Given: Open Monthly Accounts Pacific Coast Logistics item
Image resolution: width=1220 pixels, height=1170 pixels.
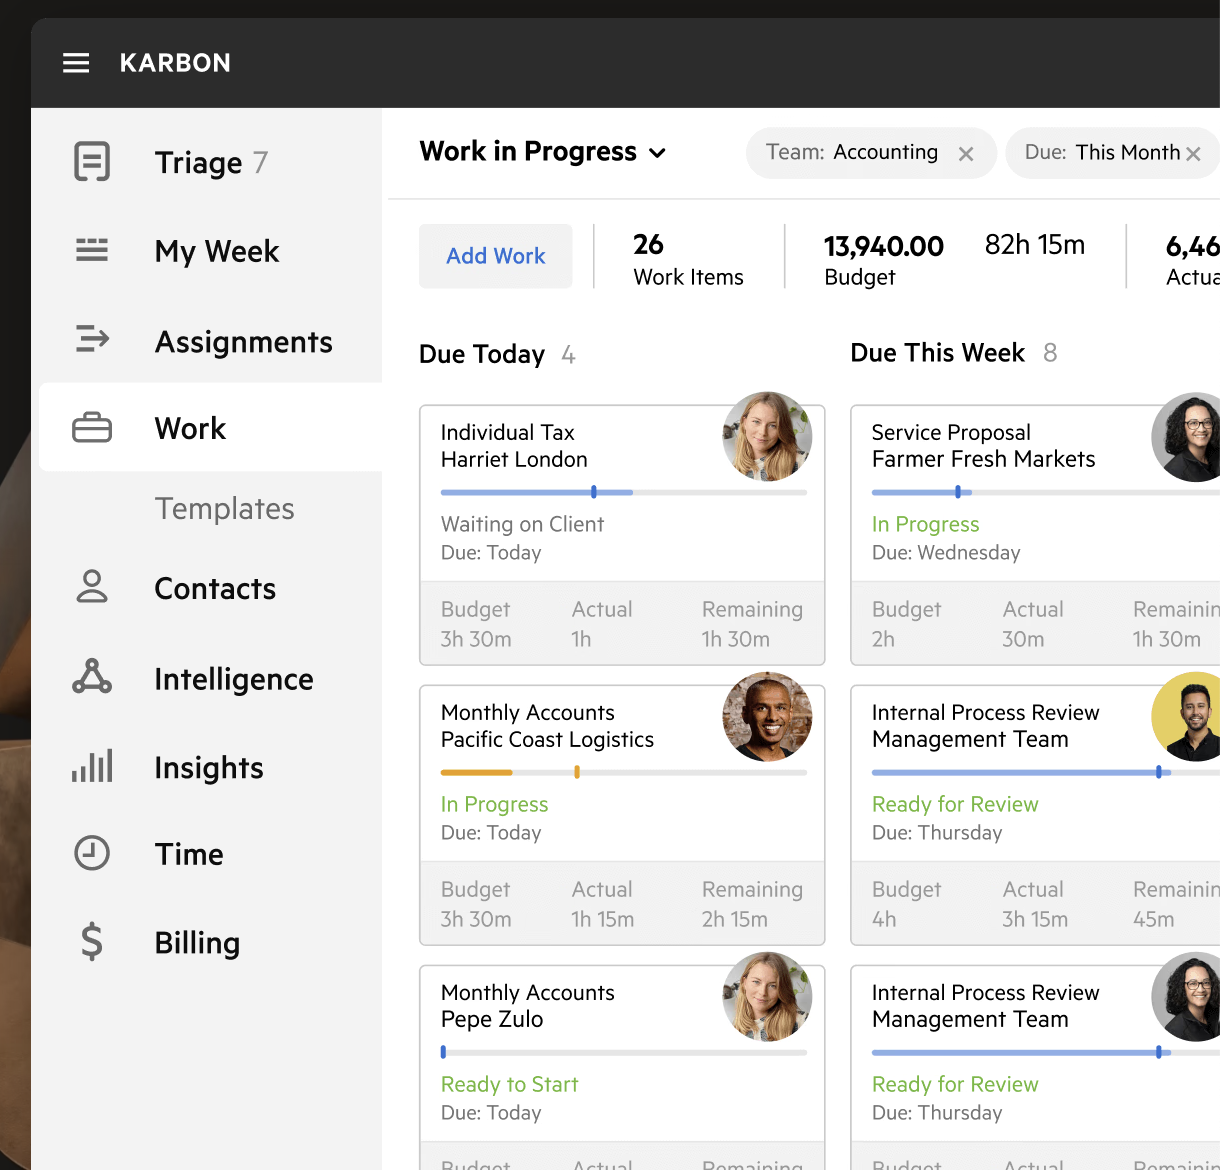Looking at the screenshot, I should click(547, 726).
